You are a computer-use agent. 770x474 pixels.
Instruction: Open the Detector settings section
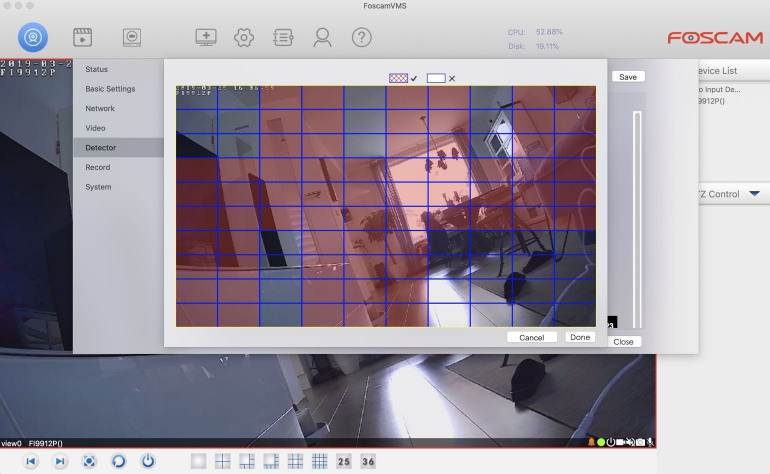coord(101,148)
